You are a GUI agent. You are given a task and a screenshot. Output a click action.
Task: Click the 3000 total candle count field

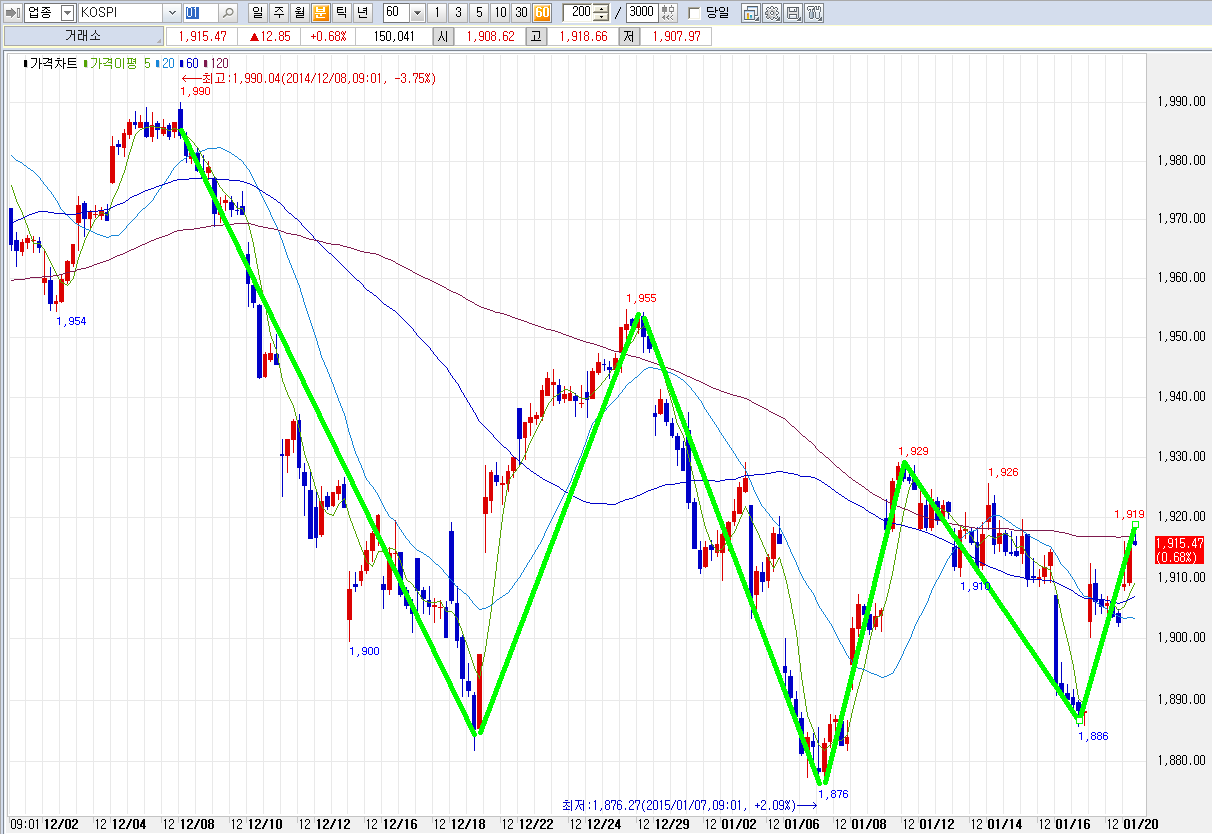tap(641, 13)
